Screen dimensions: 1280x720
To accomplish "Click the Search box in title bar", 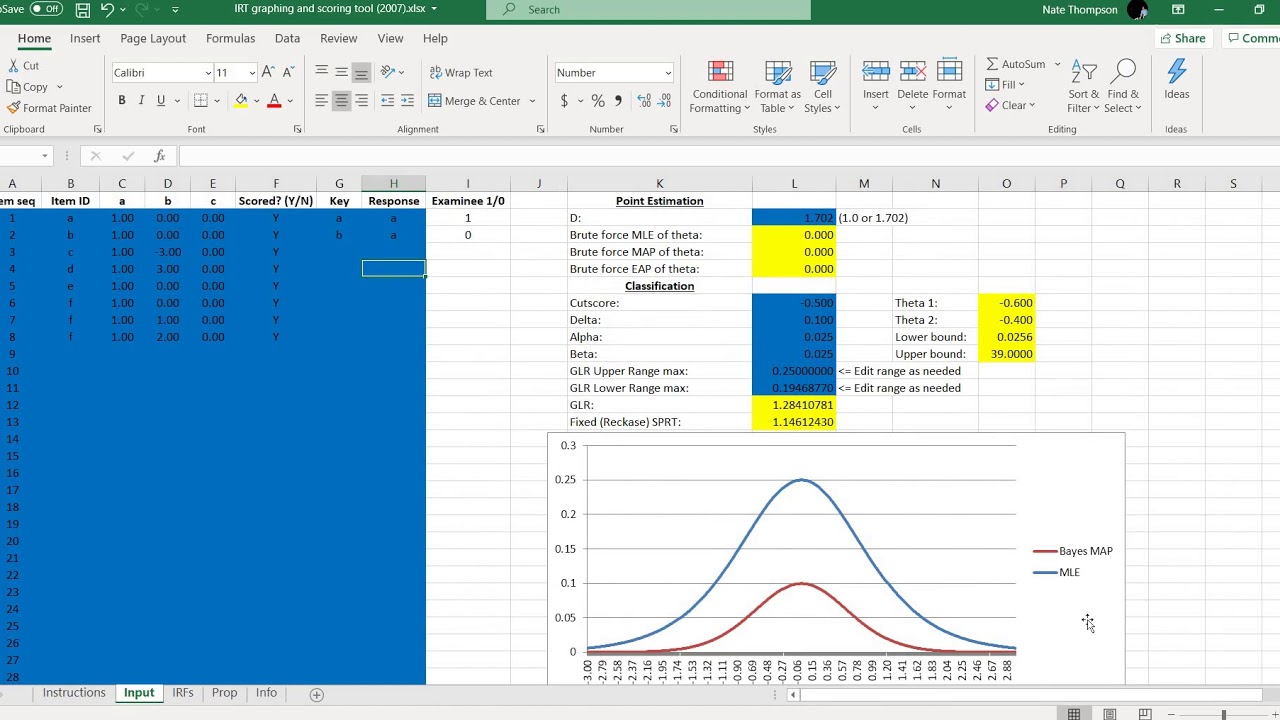I will click(648, 10).
